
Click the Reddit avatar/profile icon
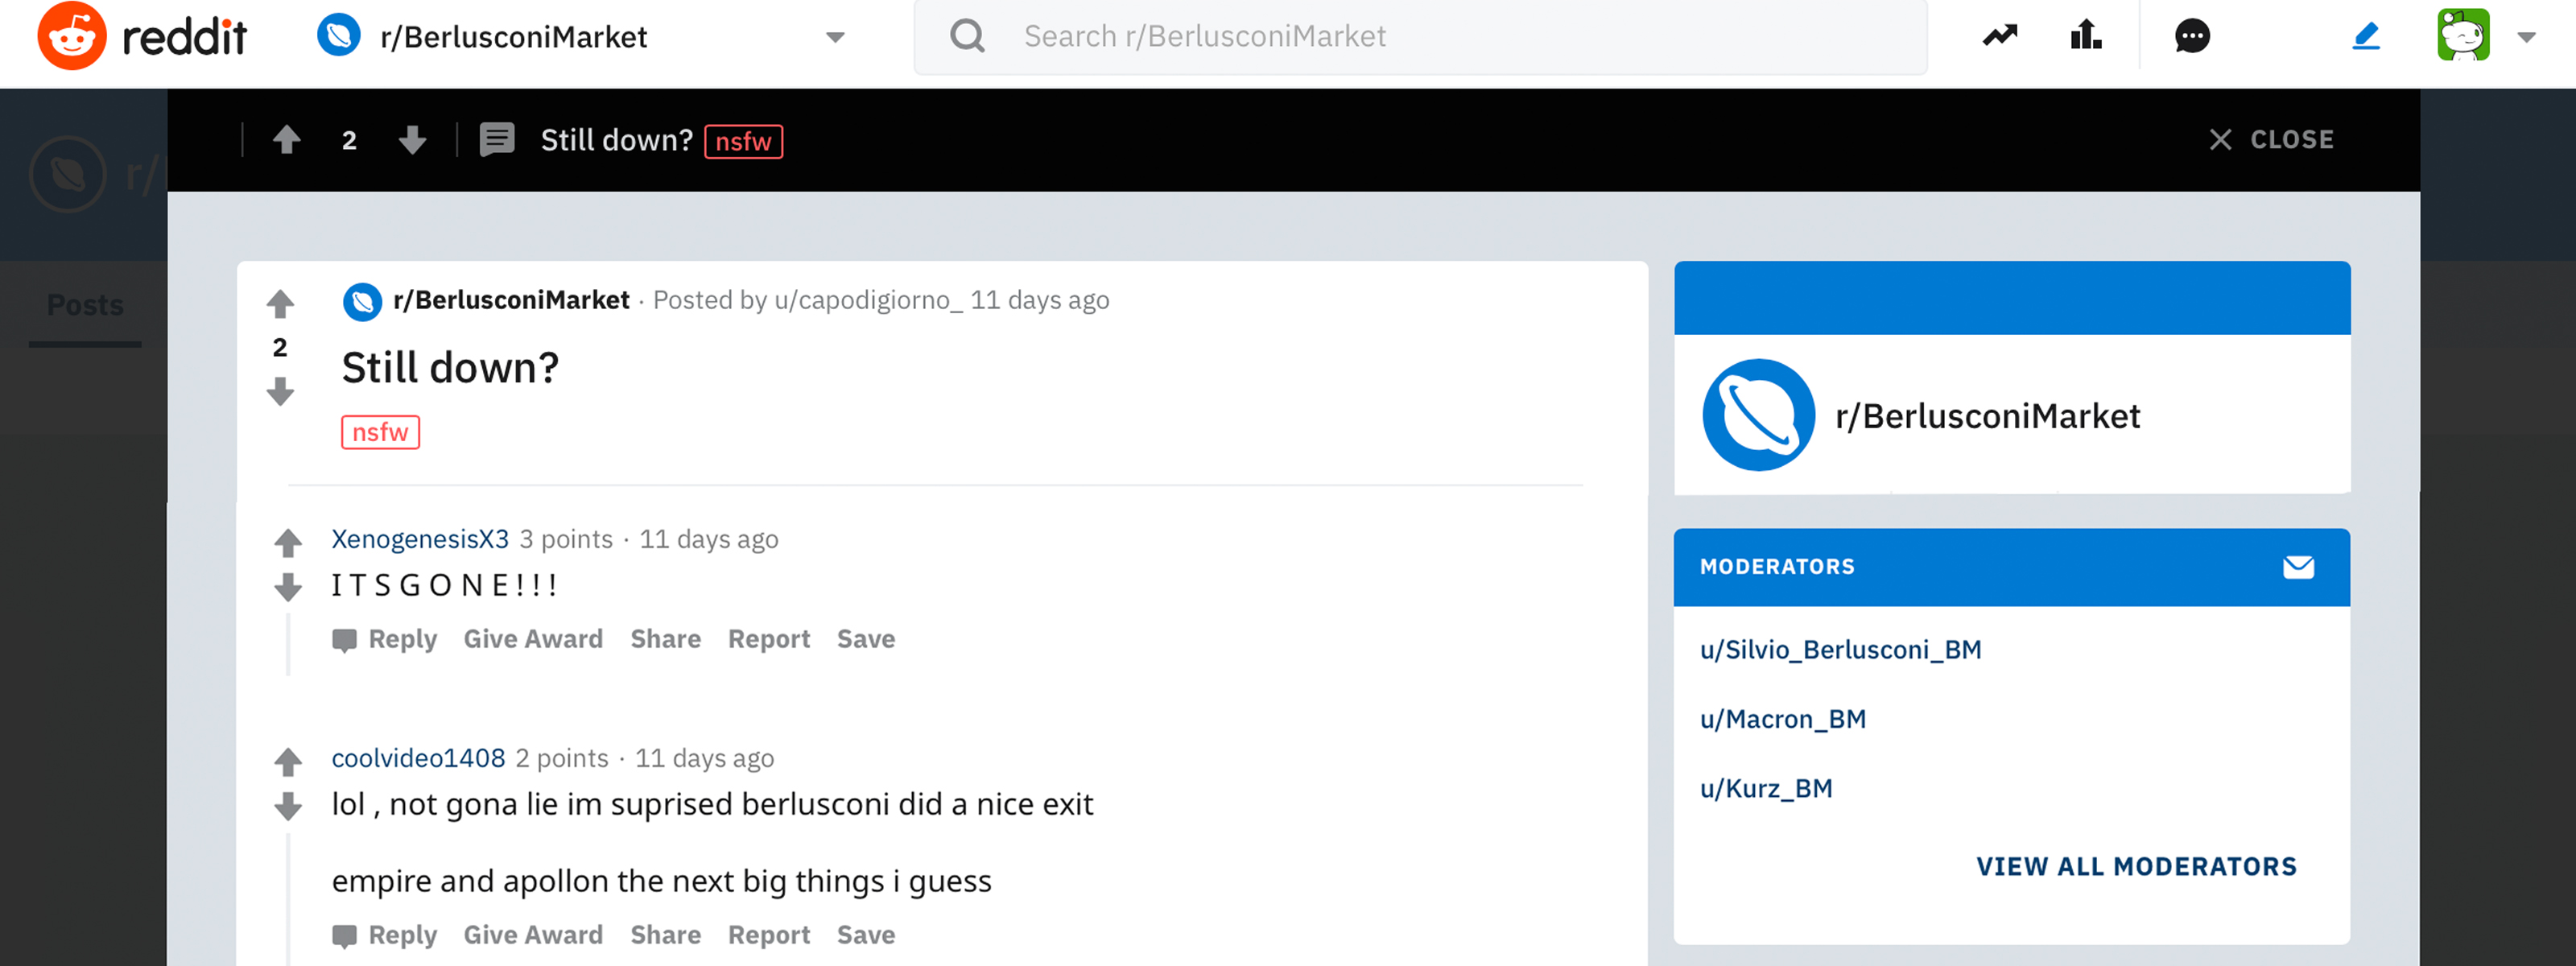[2464, 36]
